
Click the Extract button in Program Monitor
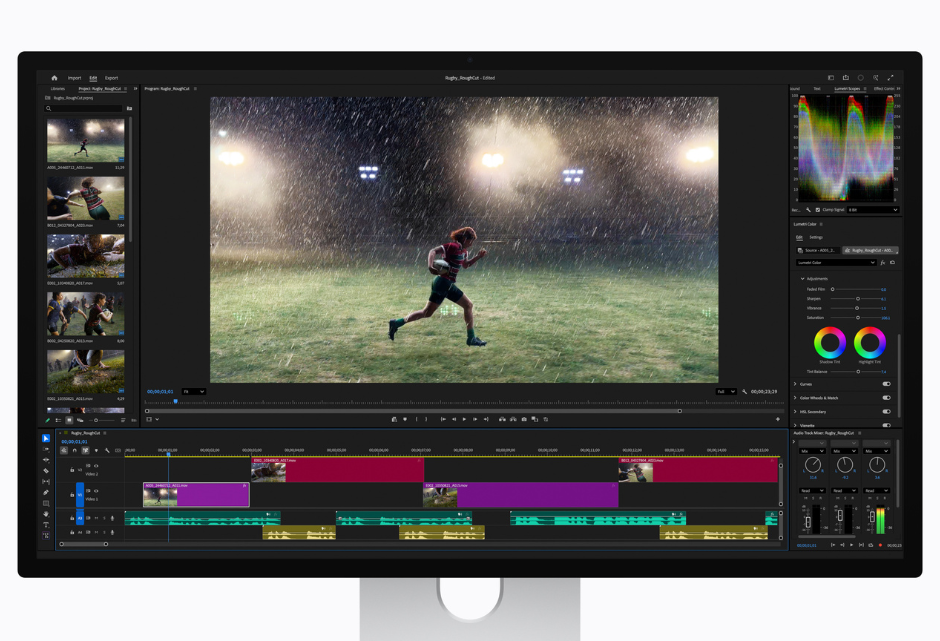[513, 419]
